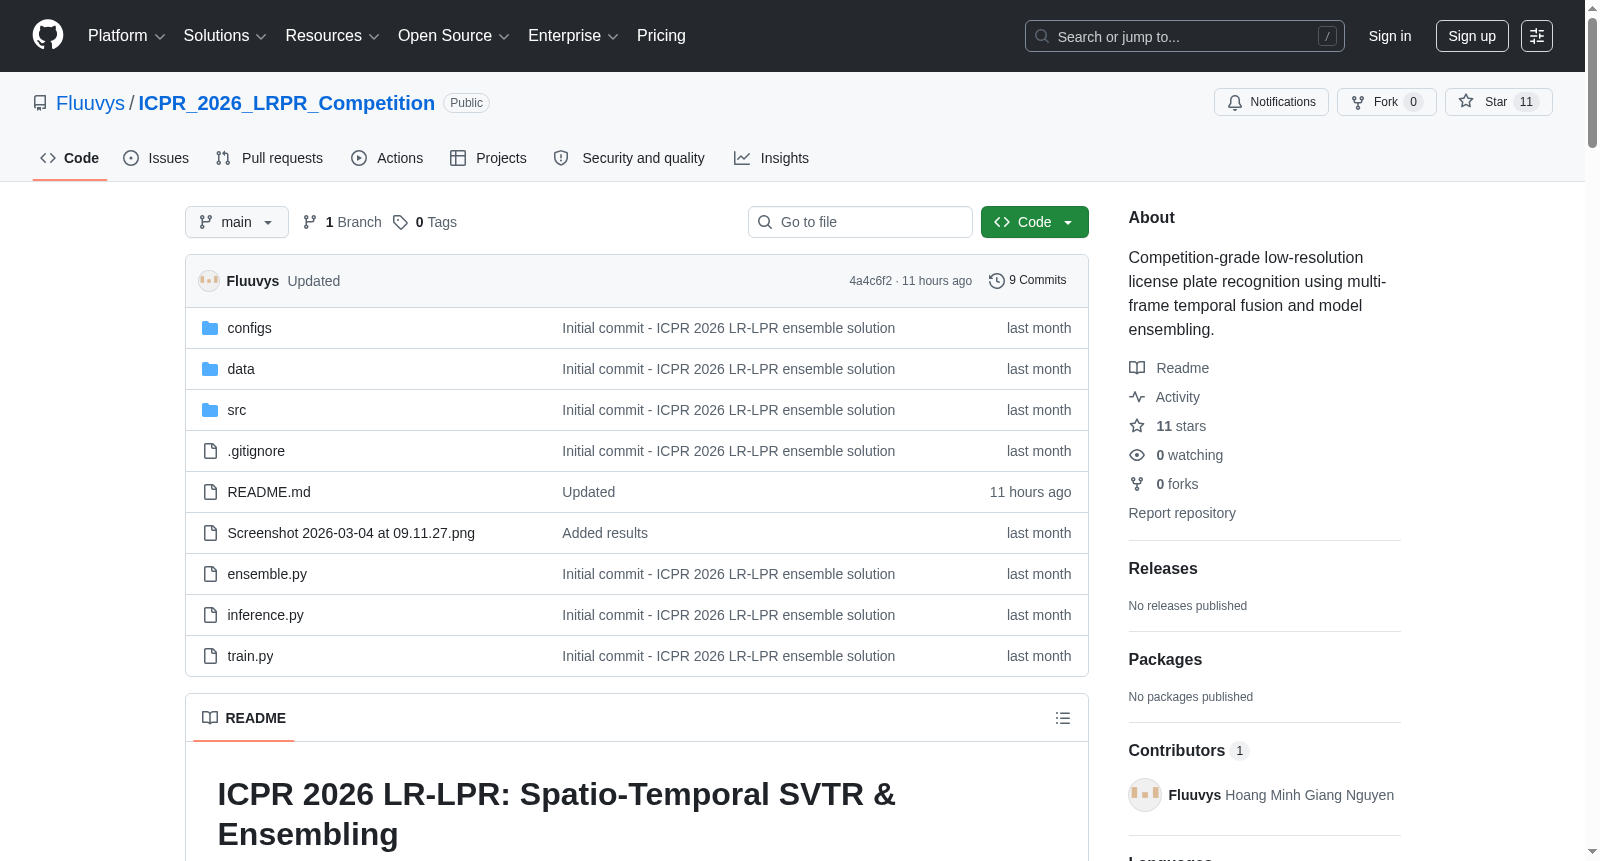Click the Notifications button
The image size is (1600, 861).
pyautogui.click(x=1271, y=102)
